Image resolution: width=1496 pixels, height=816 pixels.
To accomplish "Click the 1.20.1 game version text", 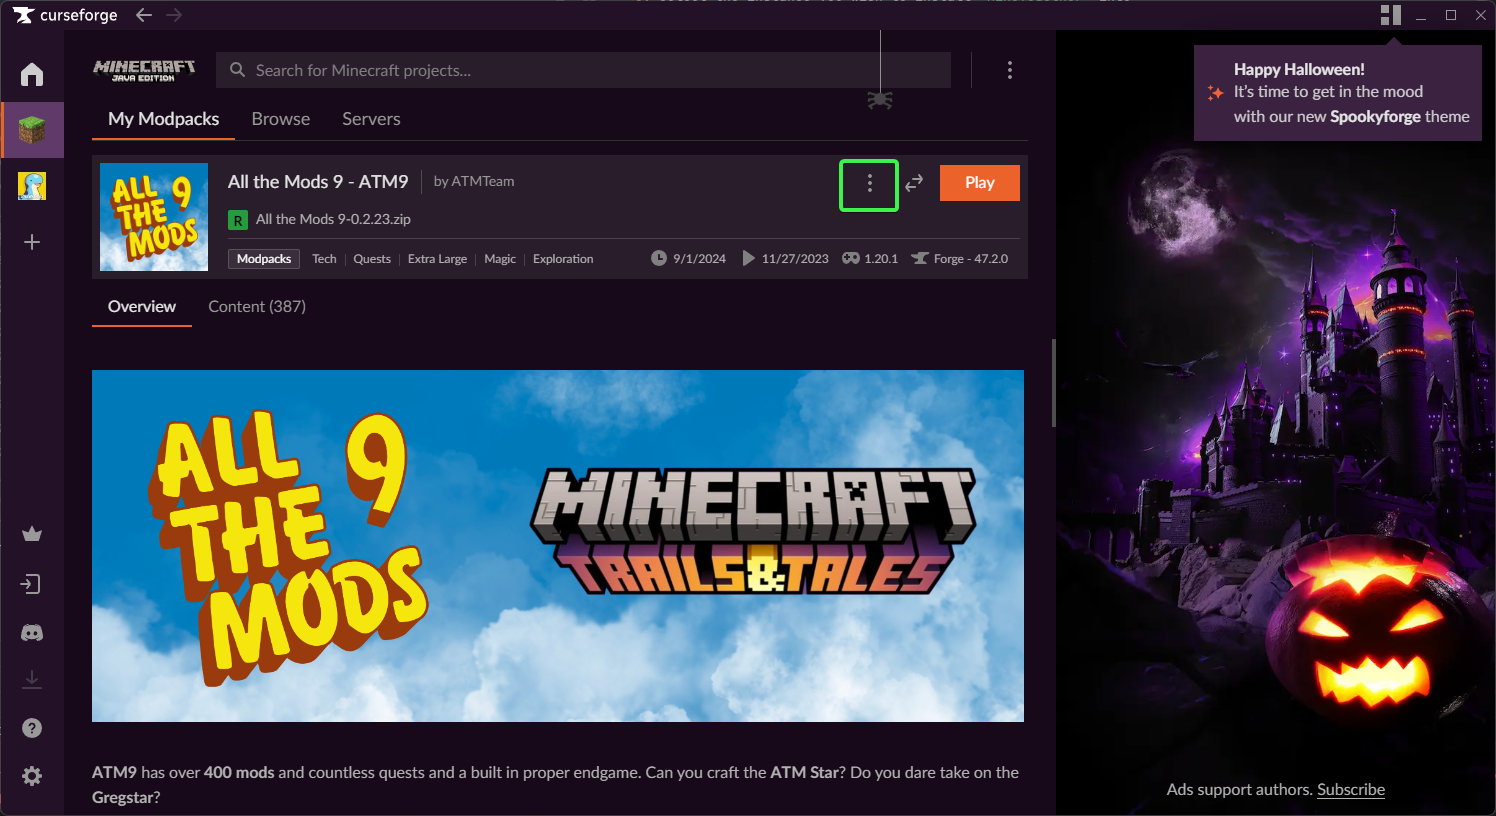I will 881,259.
